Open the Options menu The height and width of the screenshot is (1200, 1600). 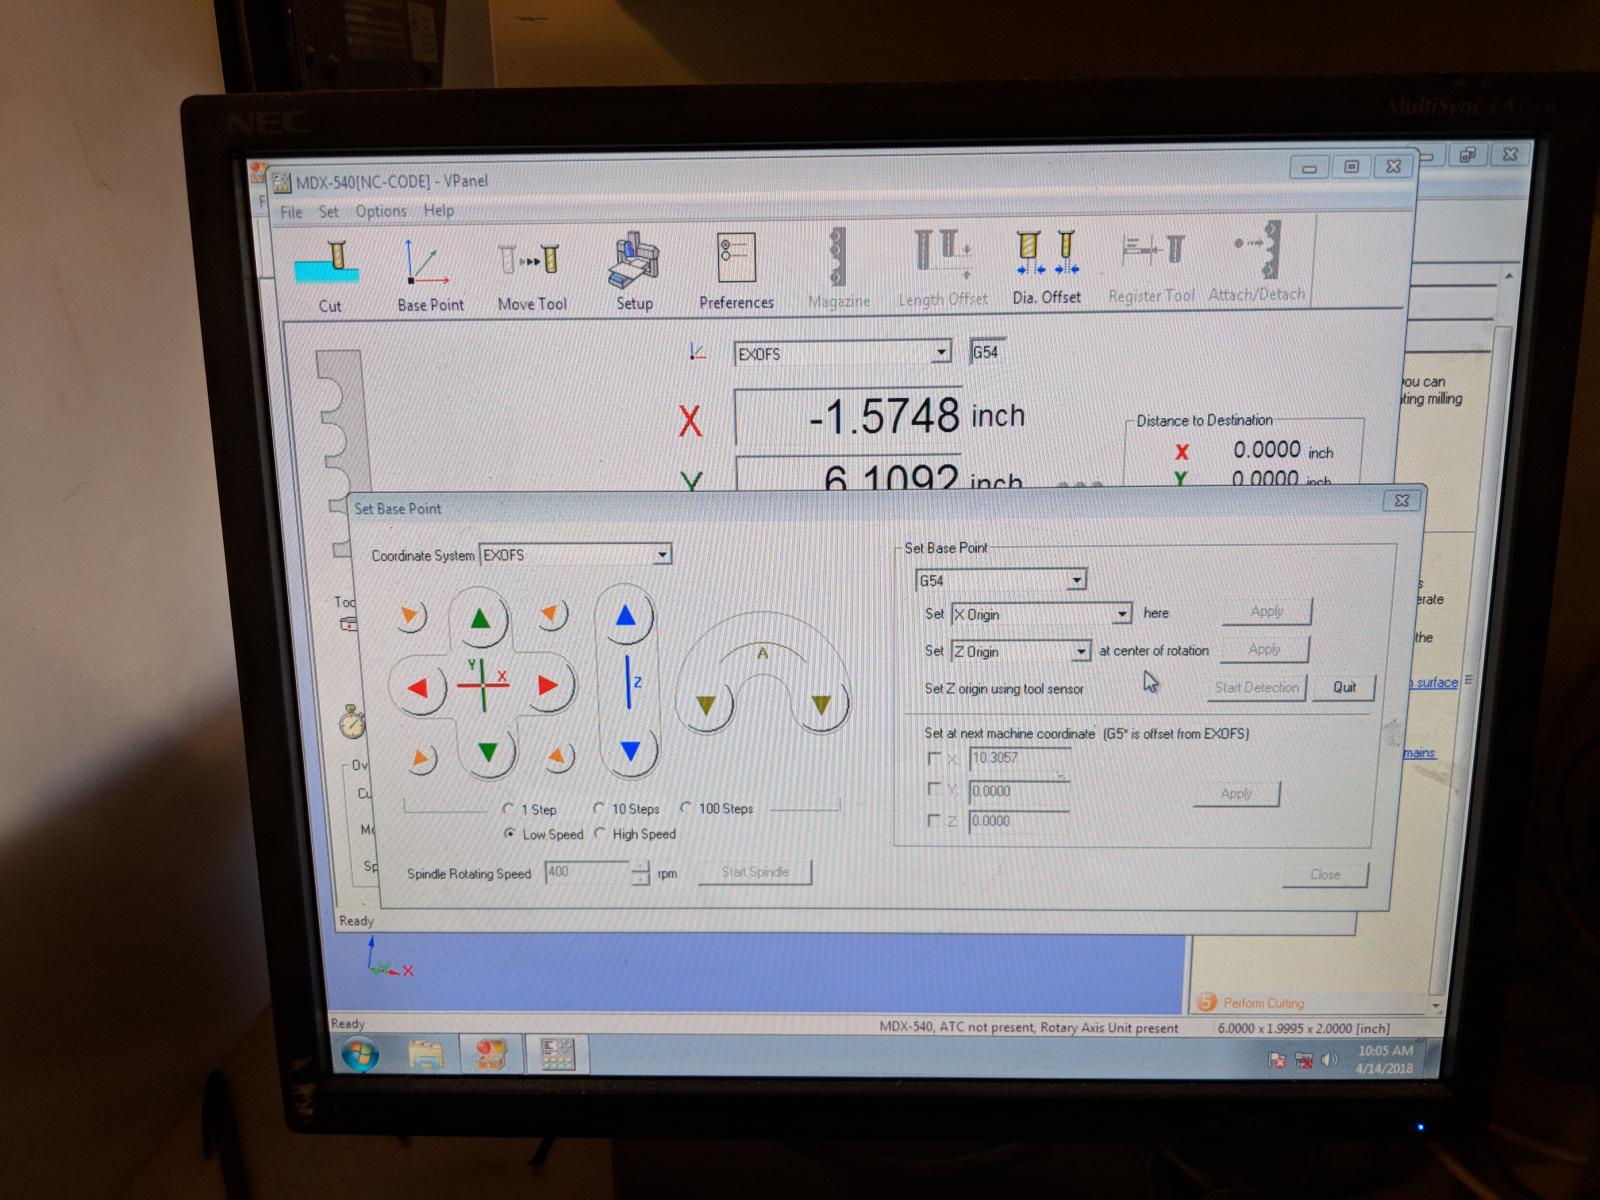[x=381, y=211]
